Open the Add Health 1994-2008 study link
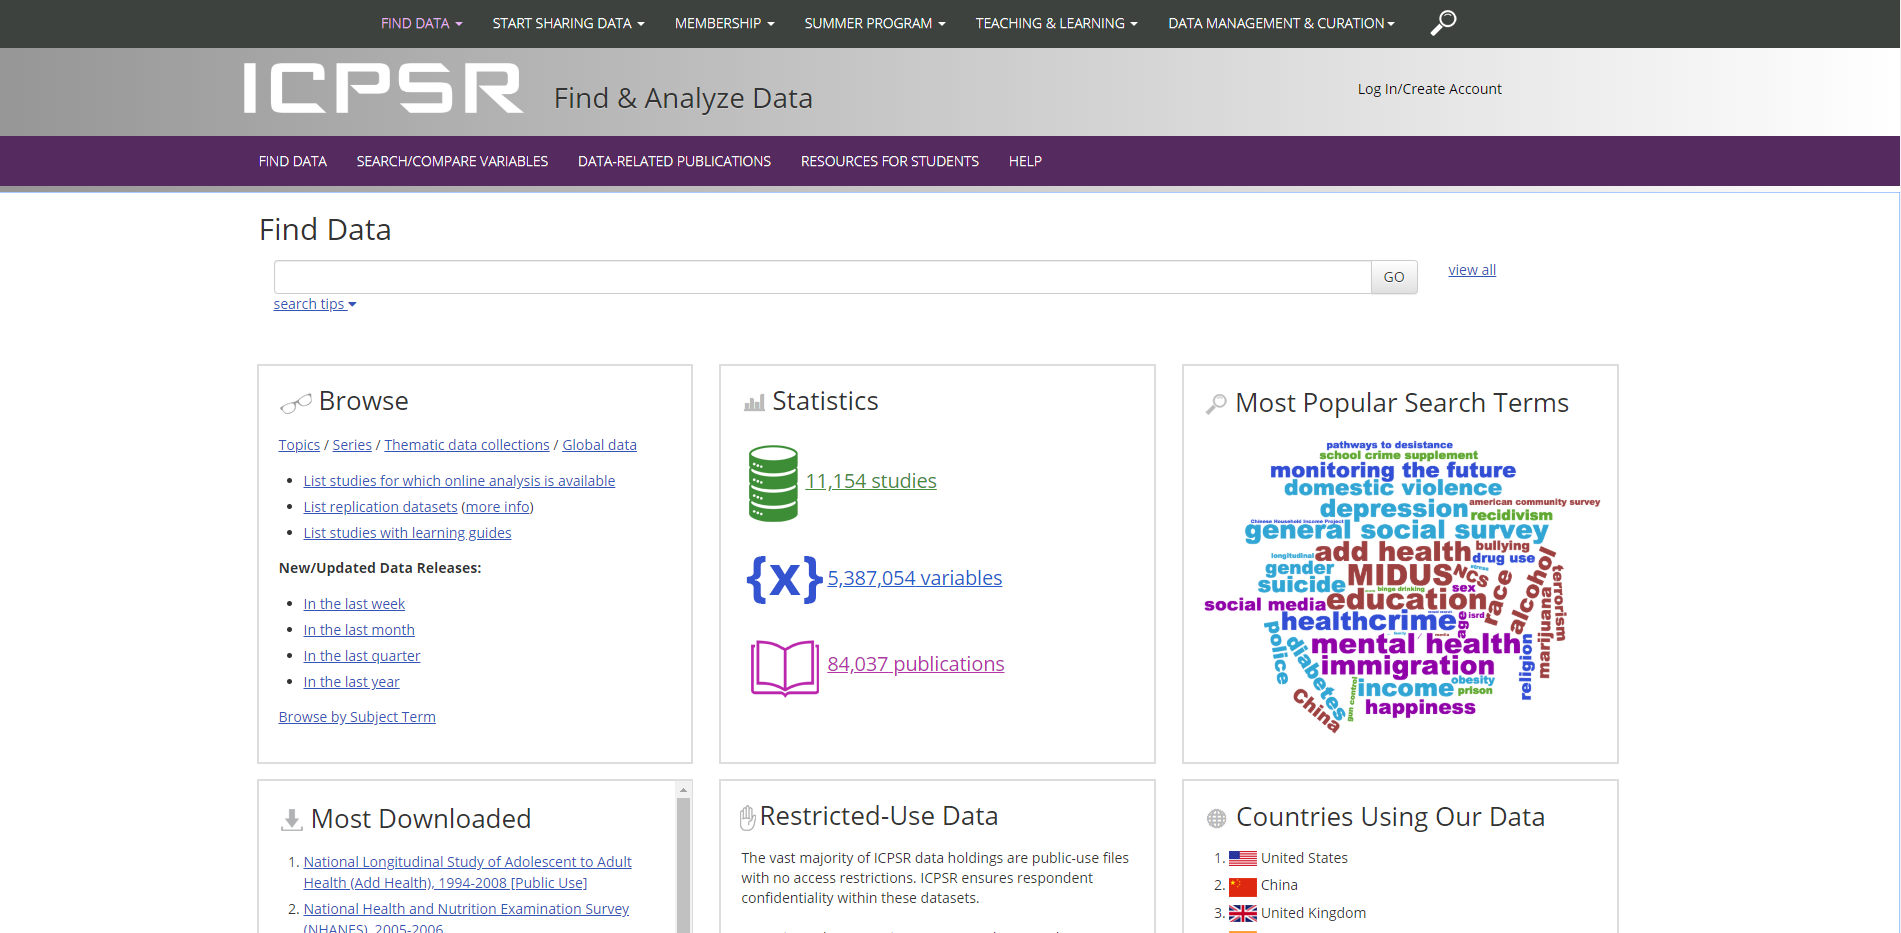This screenshot has height=933, width=1901. (467, 872)
